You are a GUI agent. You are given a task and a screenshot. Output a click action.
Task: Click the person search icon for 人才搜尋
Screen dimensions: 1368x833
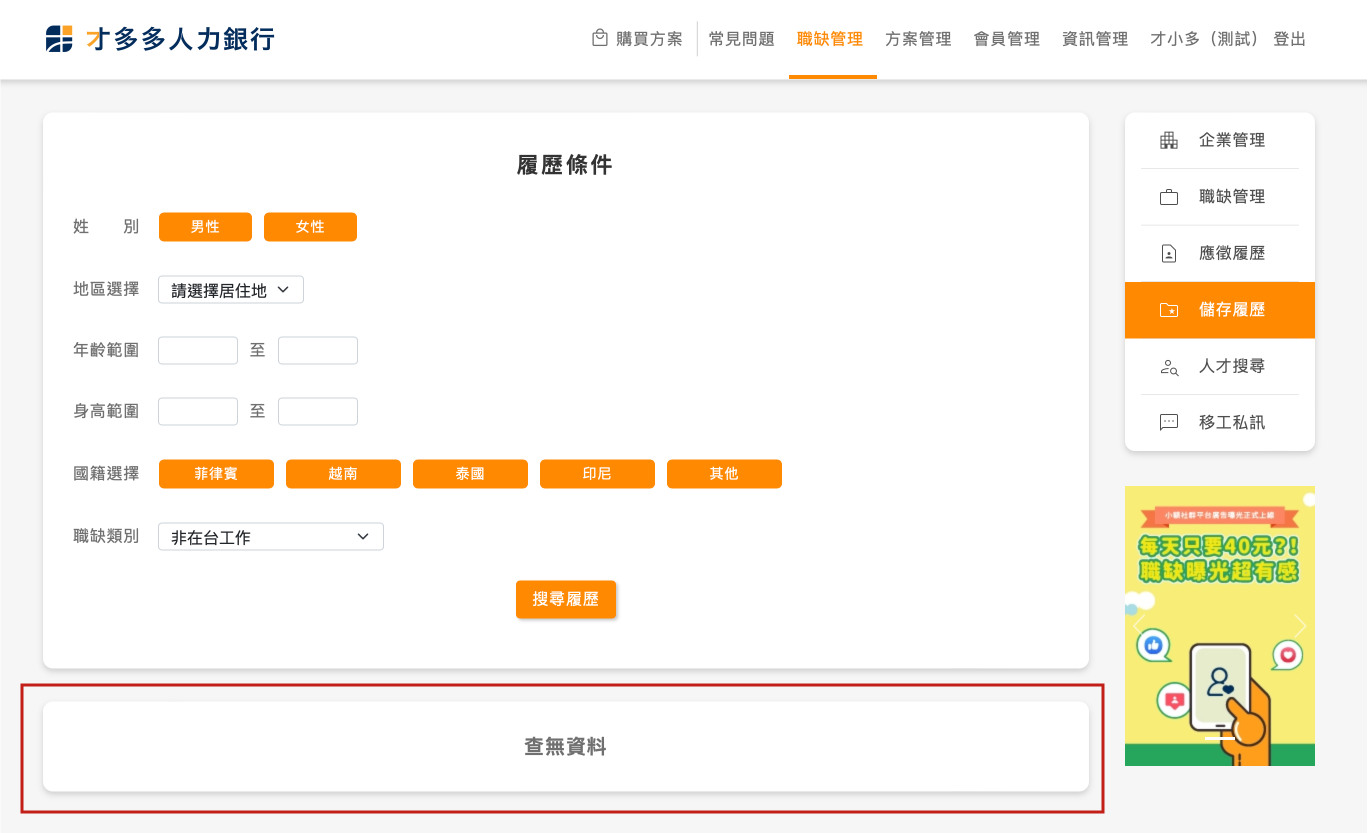click(x=1169, y=367)
